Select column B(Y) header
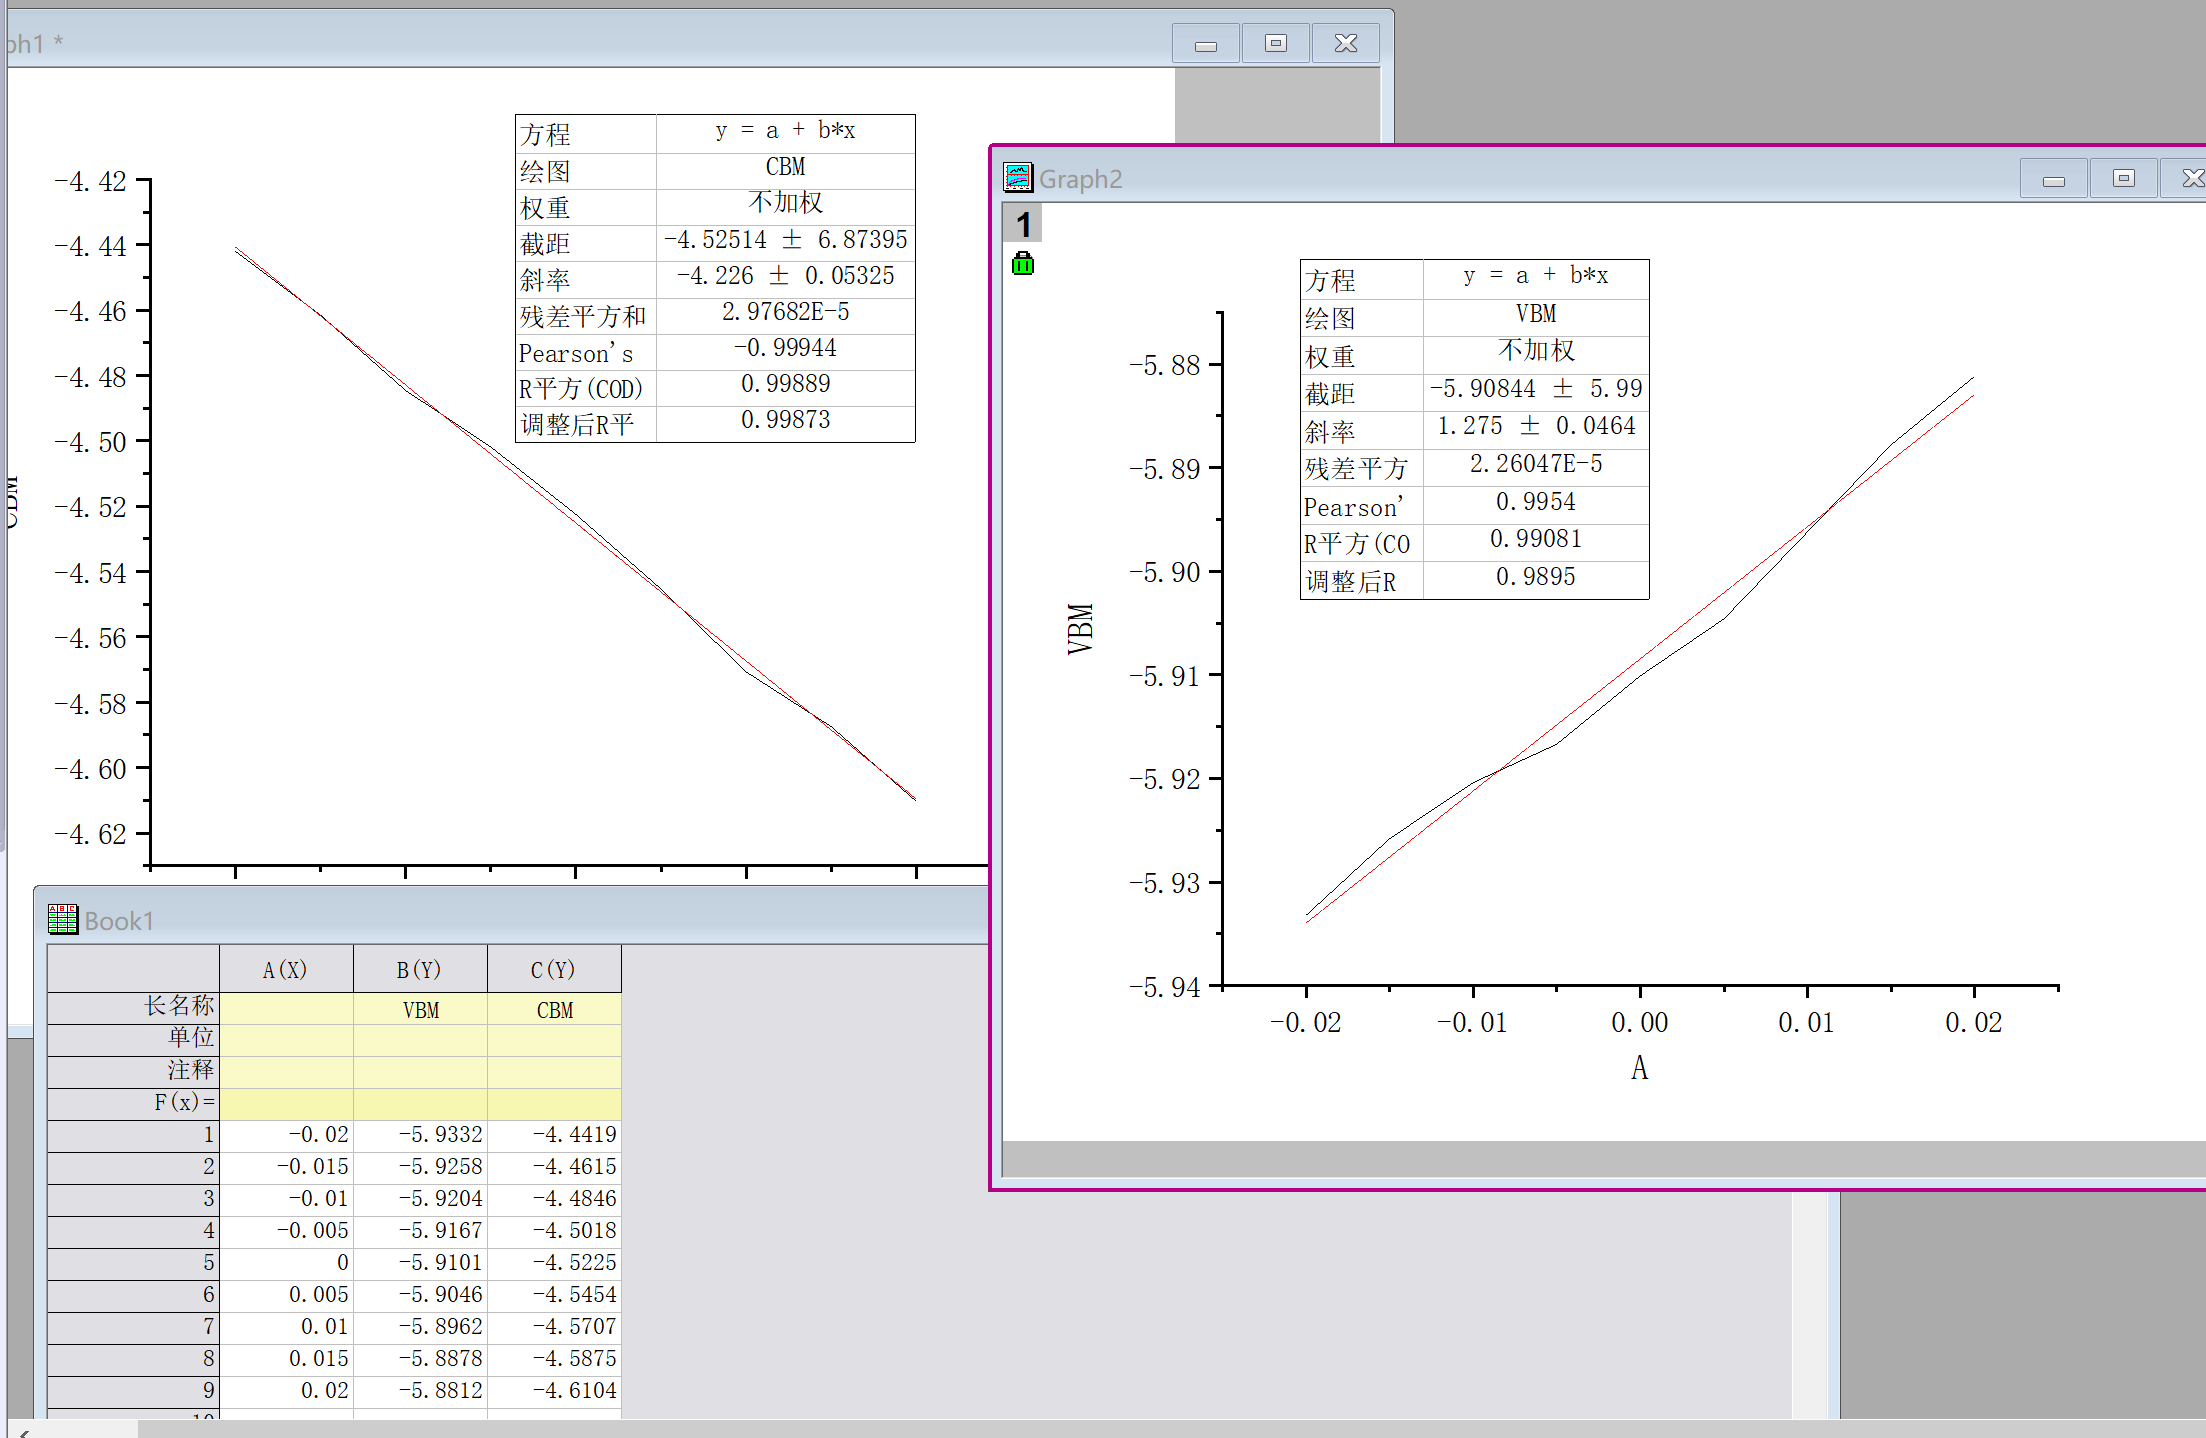This screenshot has width=2206, height=1438. click(419, 969)
